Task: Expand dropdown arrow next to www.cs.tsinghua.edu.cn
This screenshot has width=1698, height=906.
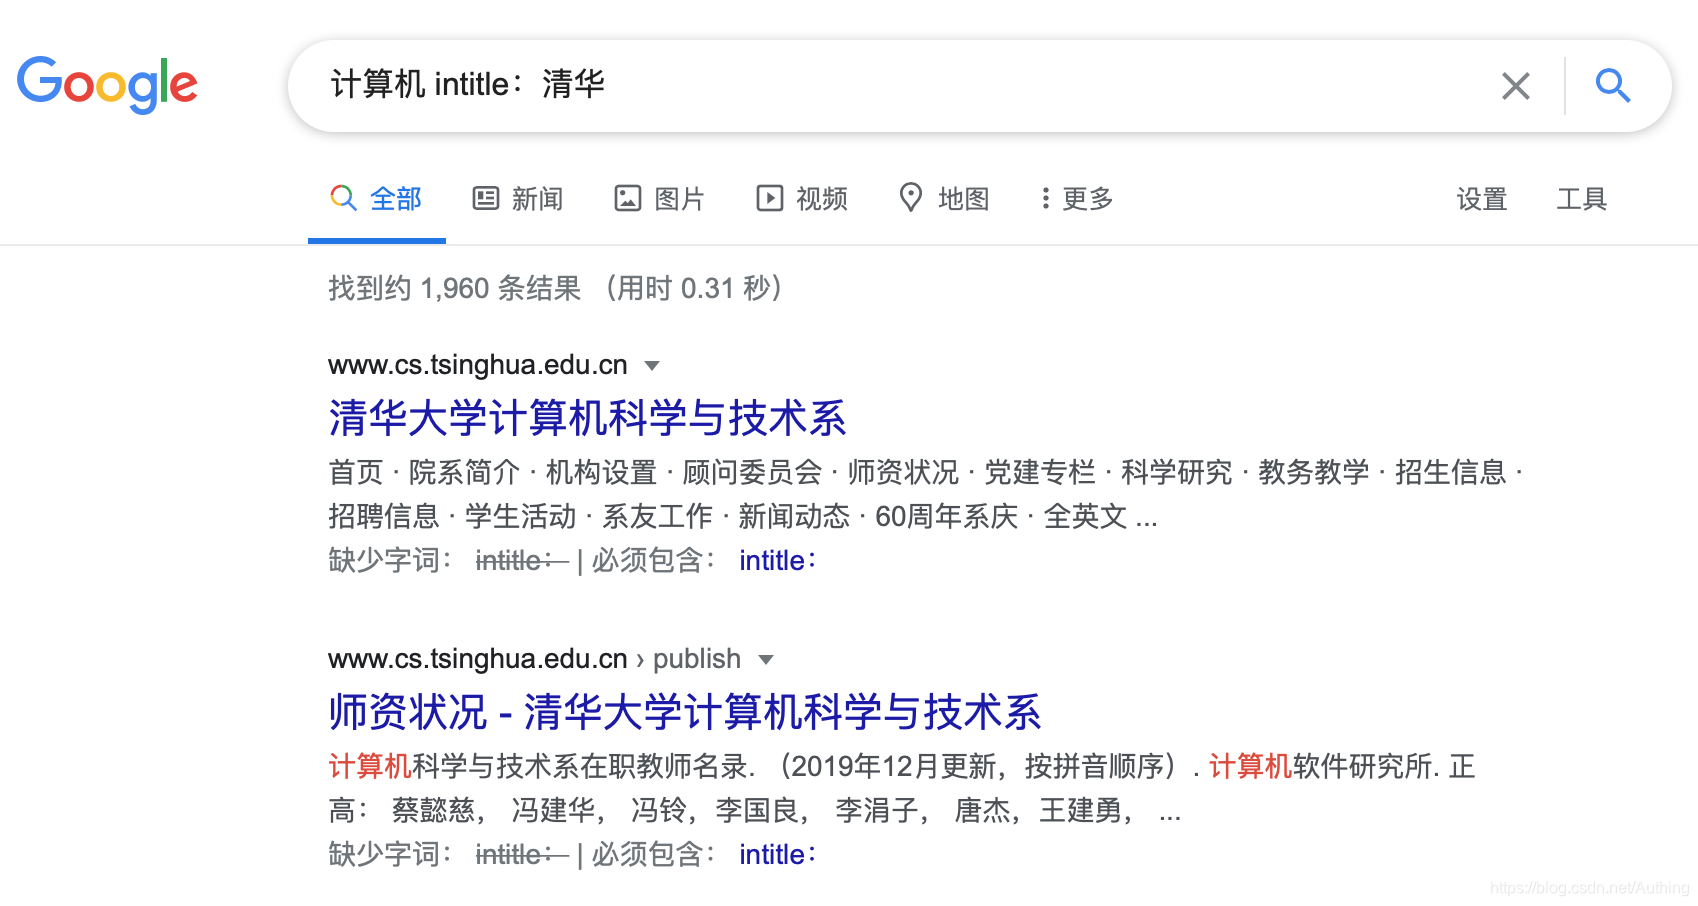Action: pos(652,366)
